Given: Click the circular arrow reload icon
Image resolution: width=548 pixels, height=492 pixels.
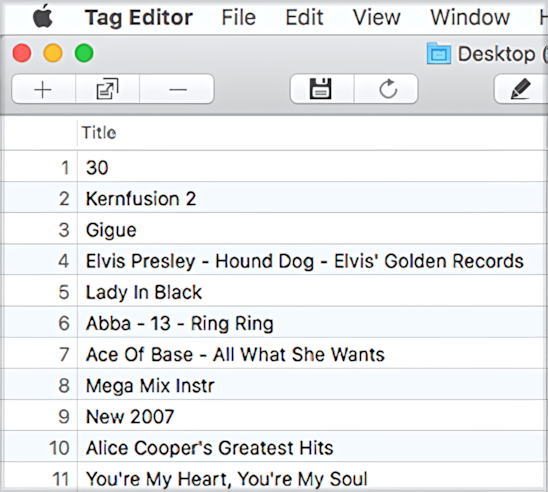Looking at the screenshot, I should point(387,89).
